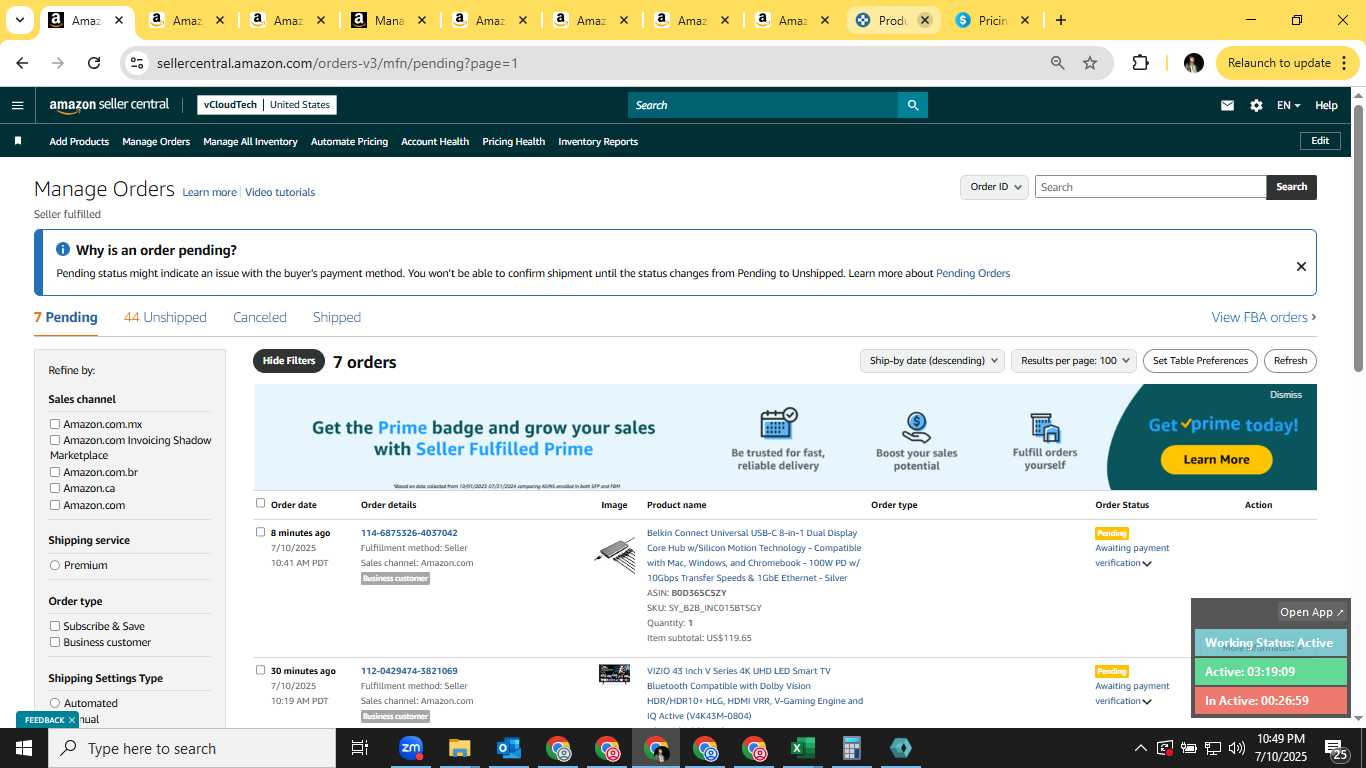Check the Subscribe & Save order type
The height and width of the screenshot is (768, 1366).
(55, 626)
